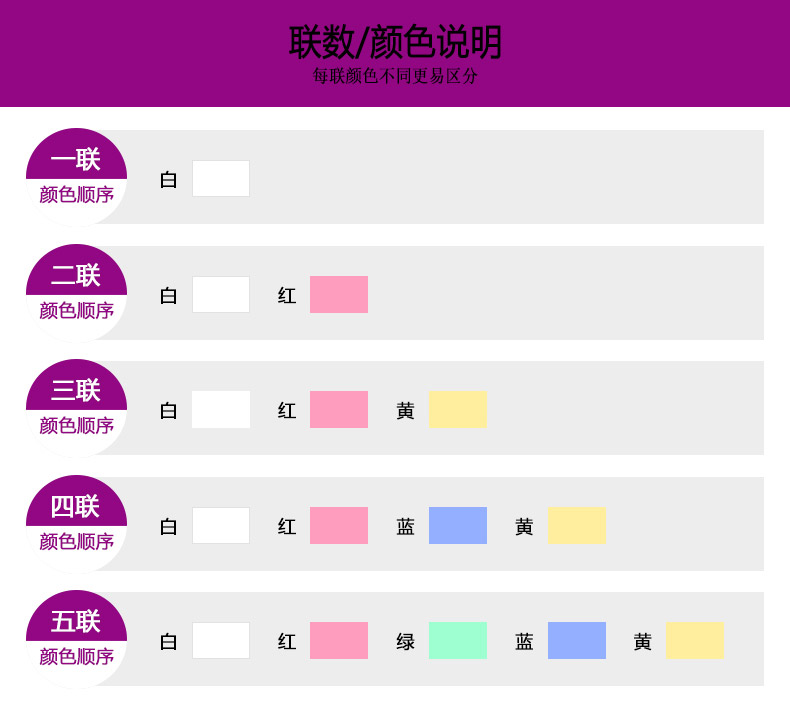Select the green swatch in 五联 row
The image size is (790, 719).
coord(458,641)
